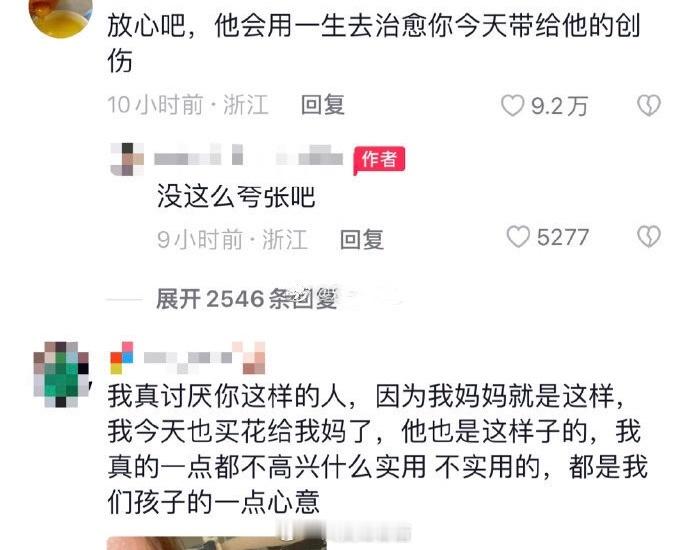Screen dimensions: 690x550
Task: Click the colorful badge beside third commenter's name
Action: pyautogui.click(x=122, y=358)
